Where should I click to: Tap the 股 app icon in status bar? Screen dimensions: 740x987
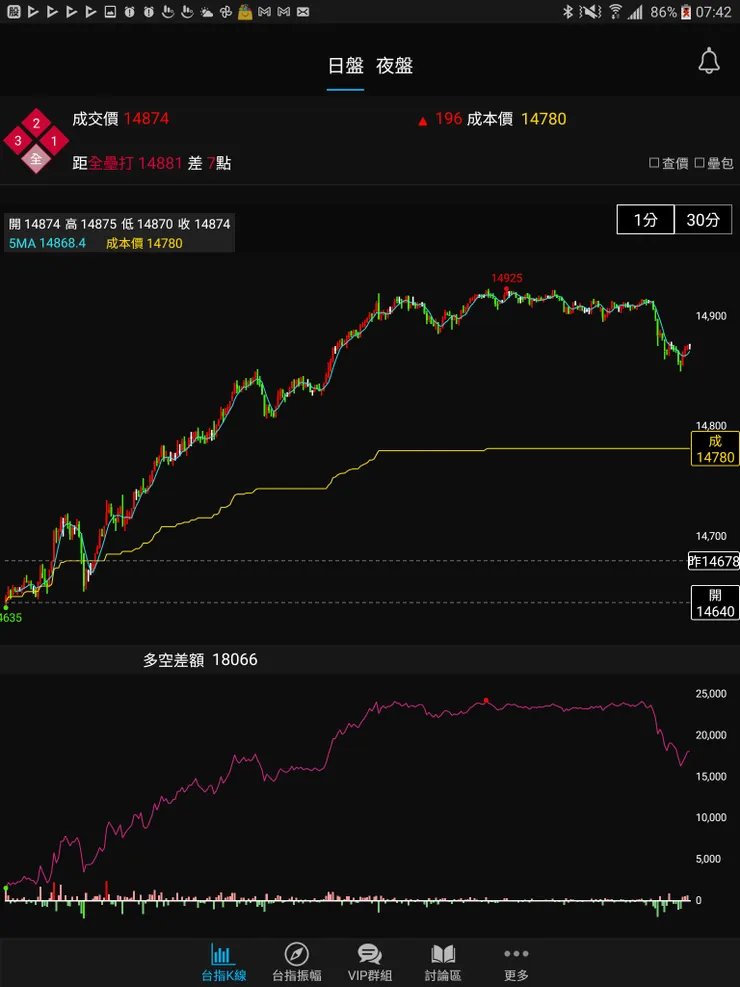(x=13, y=11)
